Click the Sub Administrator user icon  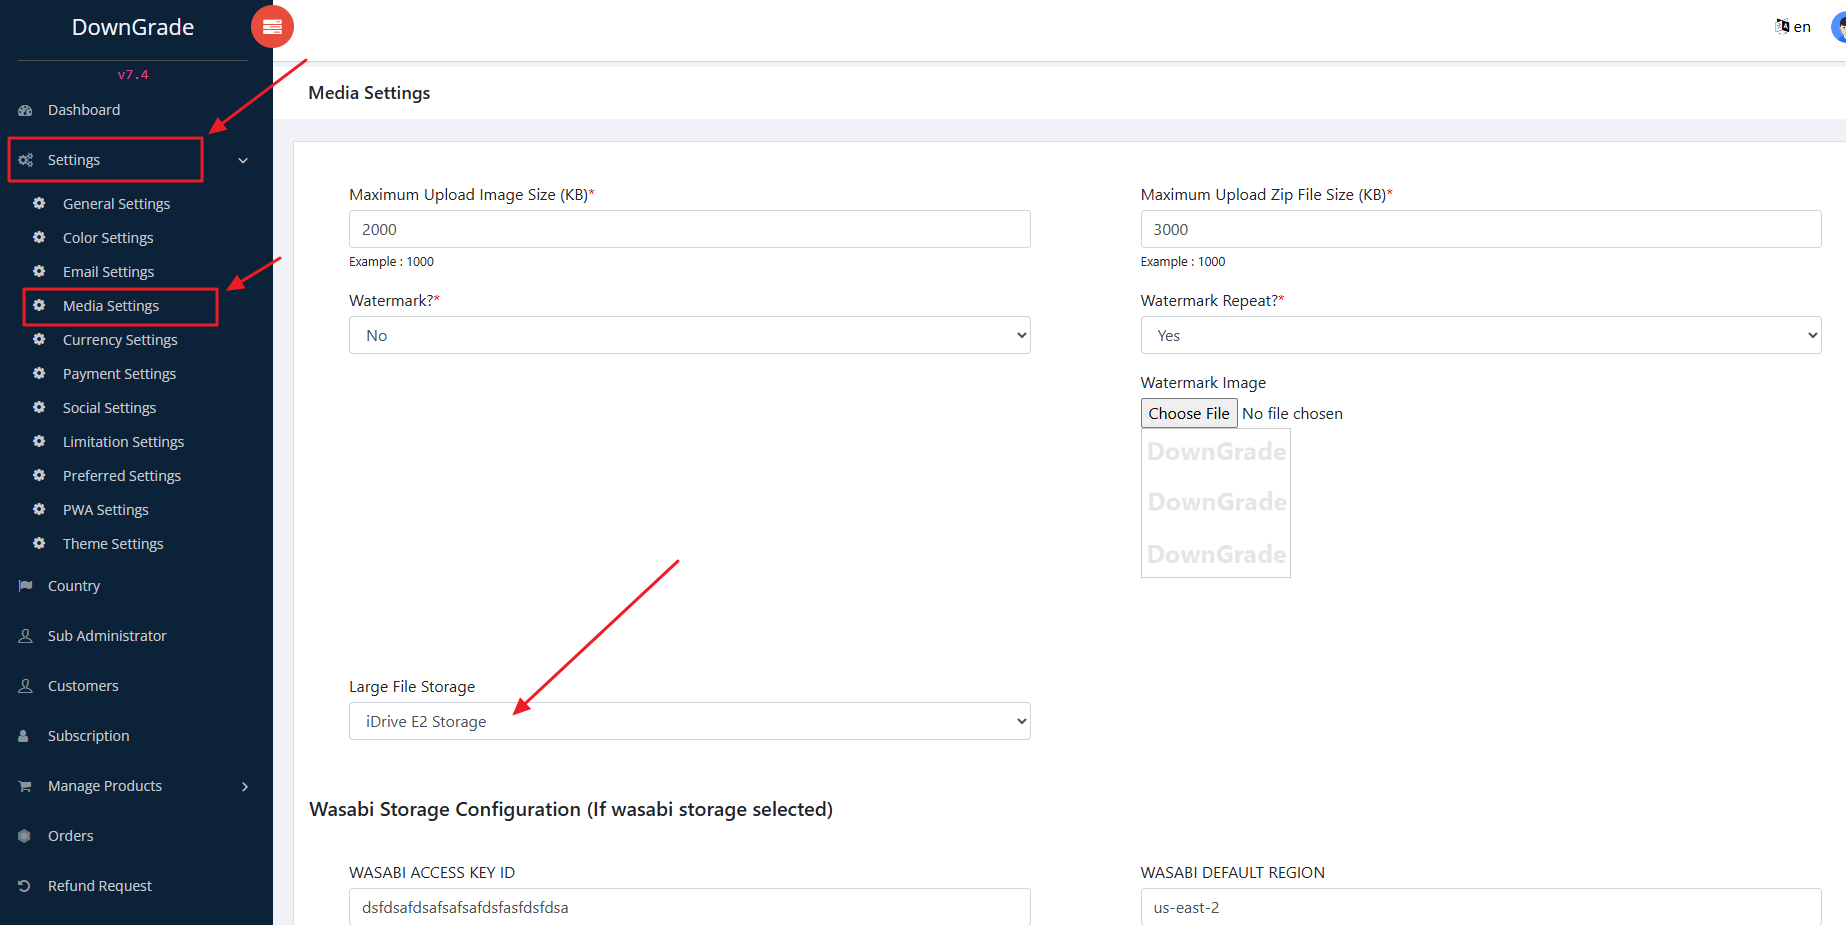pos(26,636)
